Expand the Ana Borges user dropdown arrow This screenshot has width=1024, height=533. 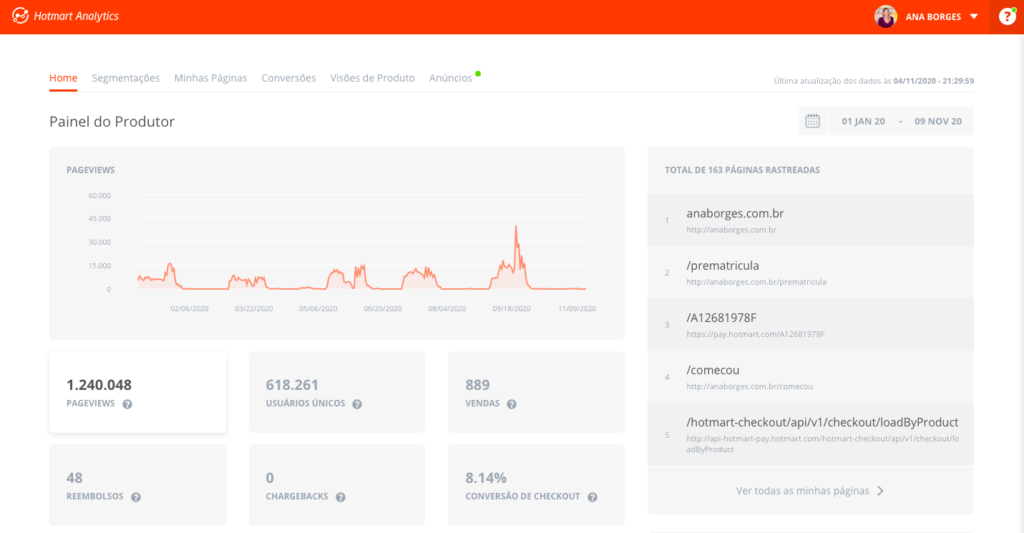974,16
